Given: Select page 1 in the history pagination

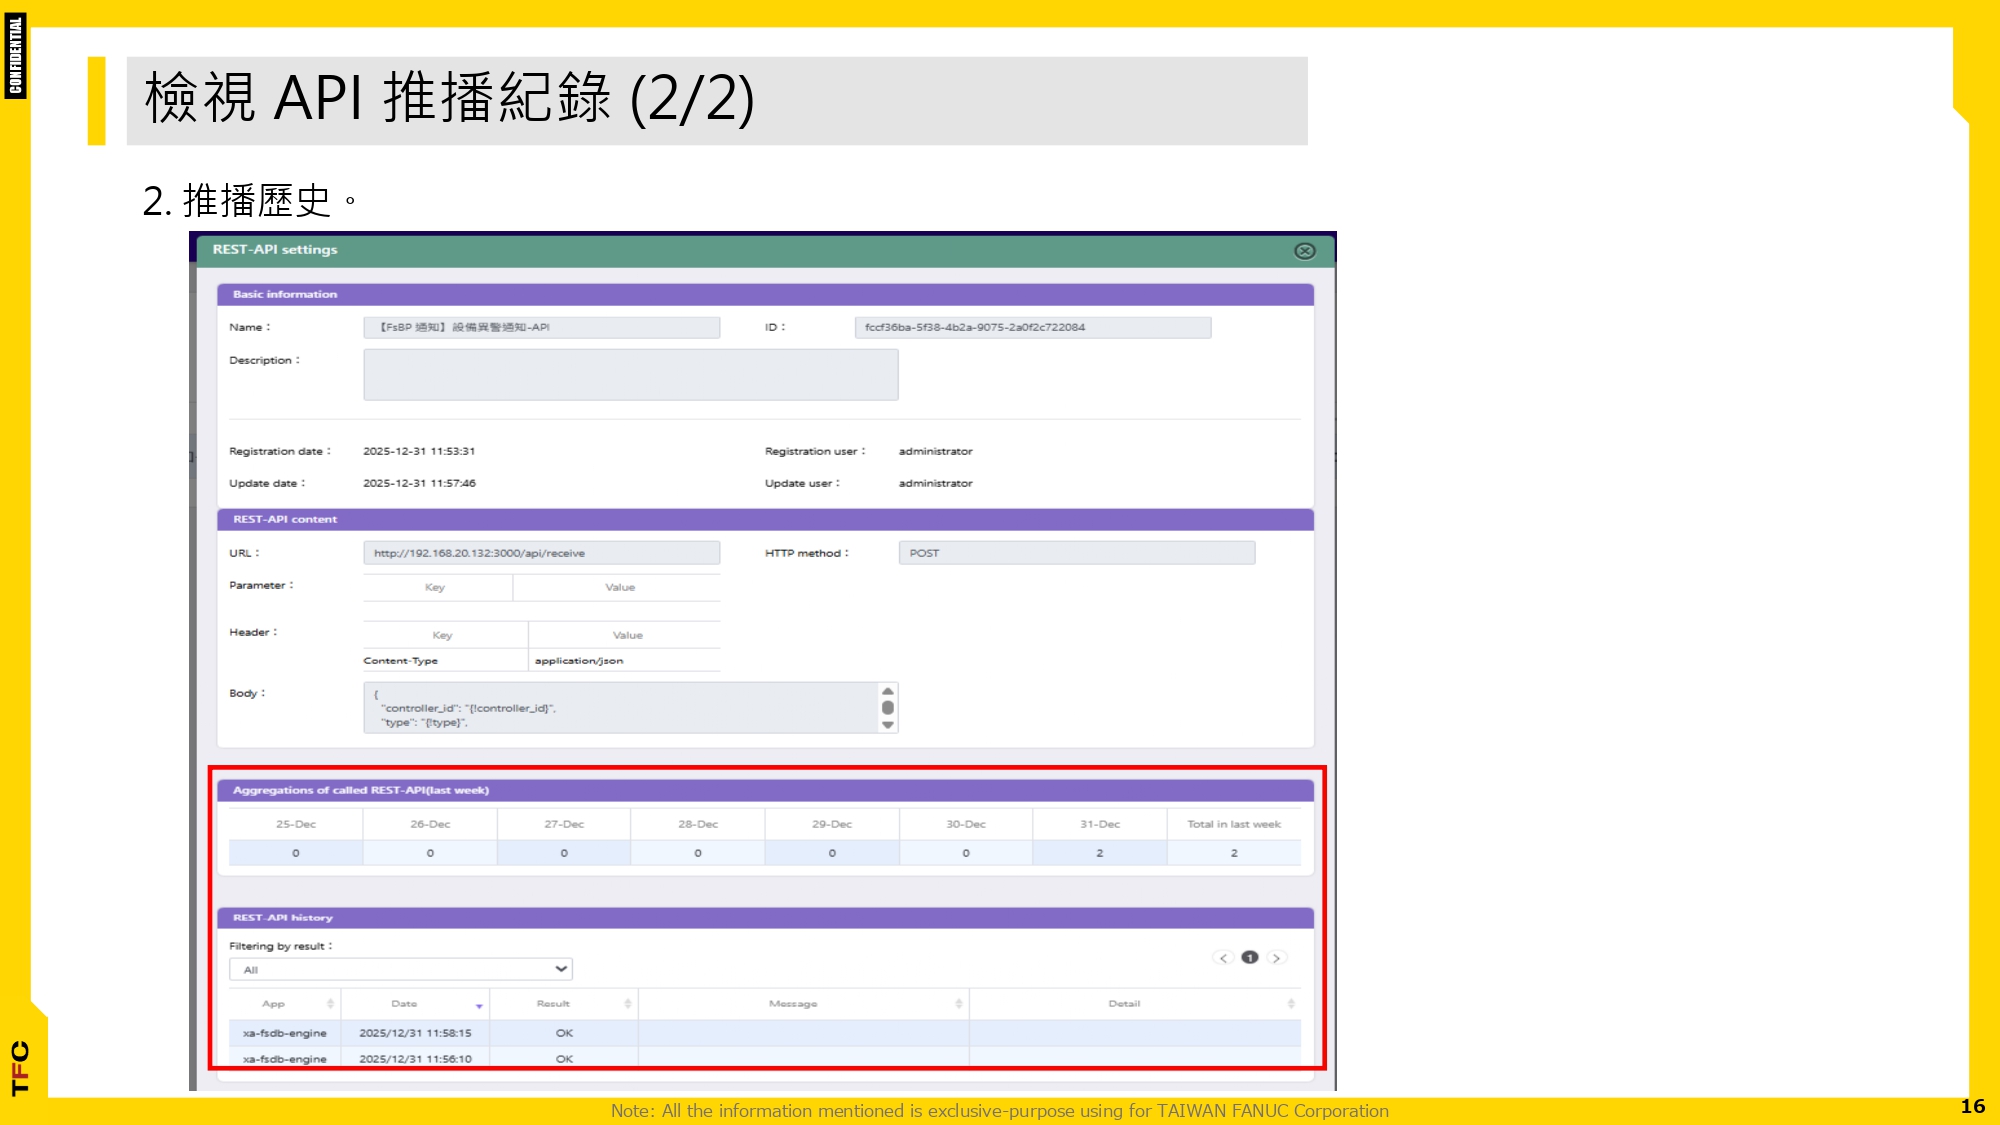Looking at the screenshot, I should (x=1249, y=957).
